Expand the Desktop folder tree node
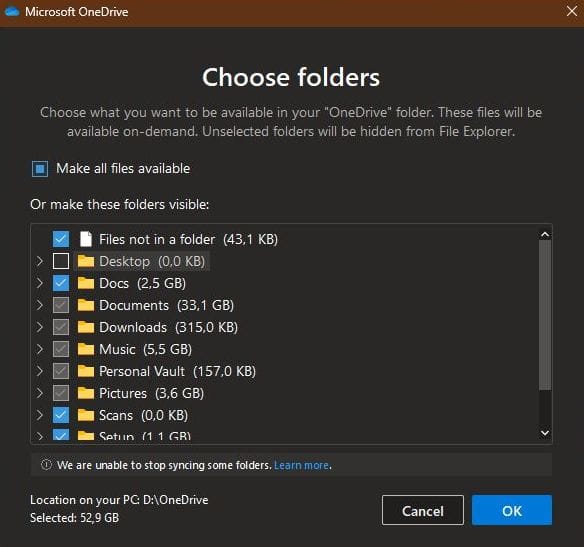584x547 pixels. click(40, 261)
